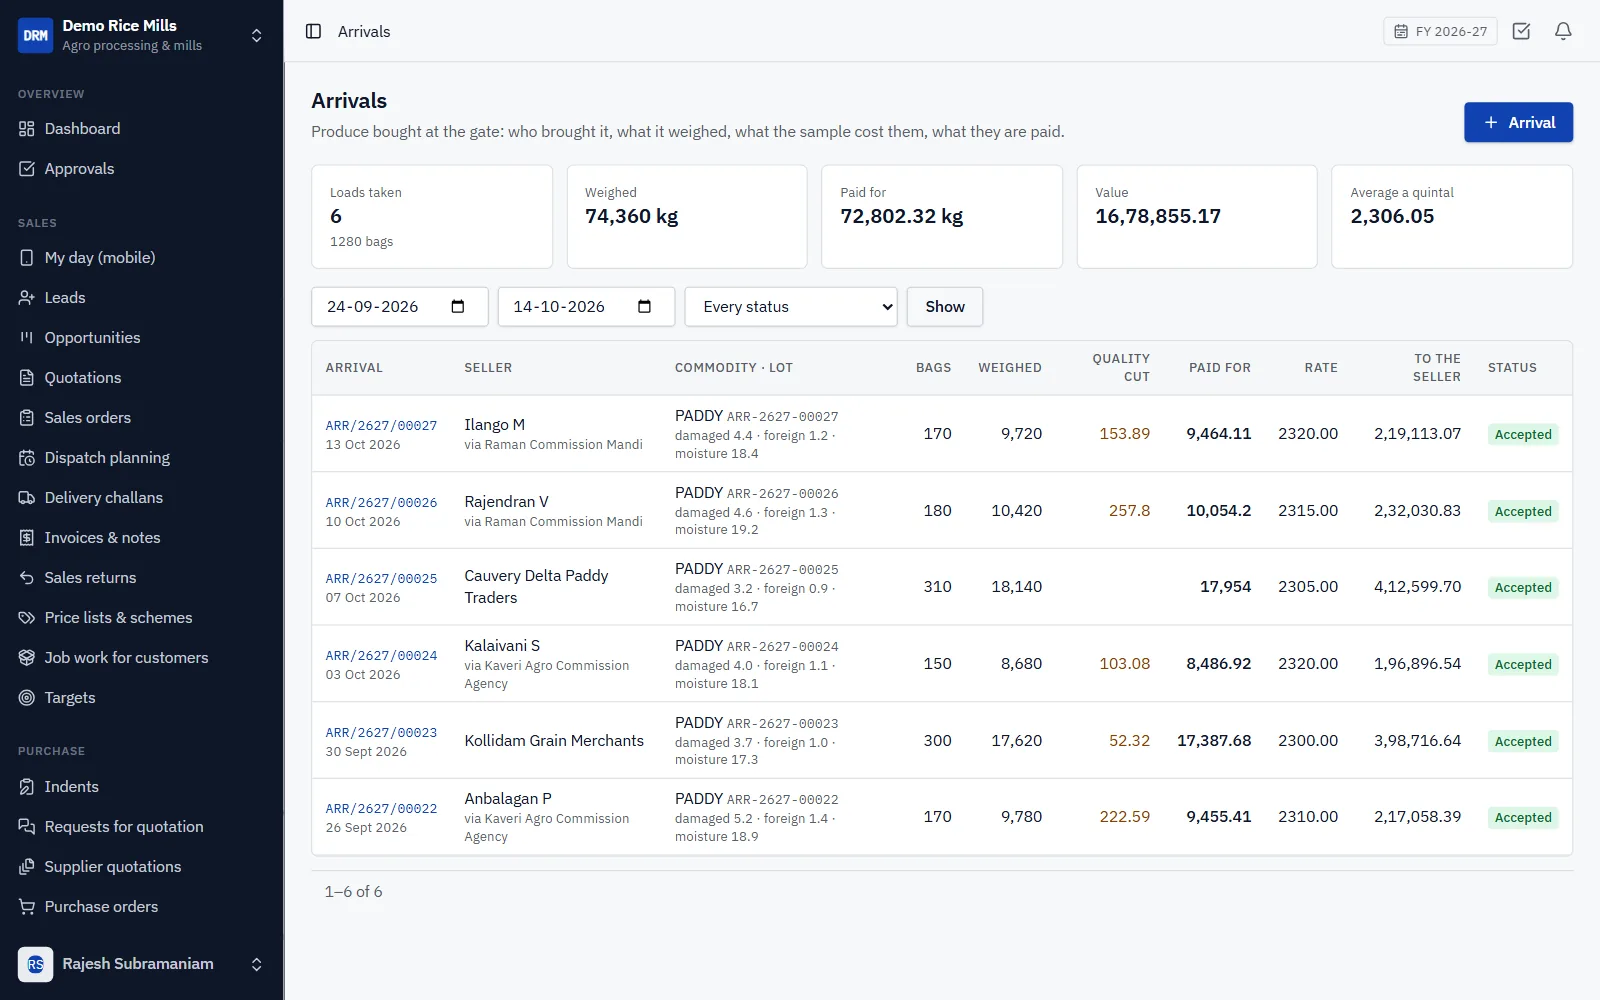This screenshot has width=1600, height=1000.
Task: Click the Targets icon
Action: coord(27,698)
